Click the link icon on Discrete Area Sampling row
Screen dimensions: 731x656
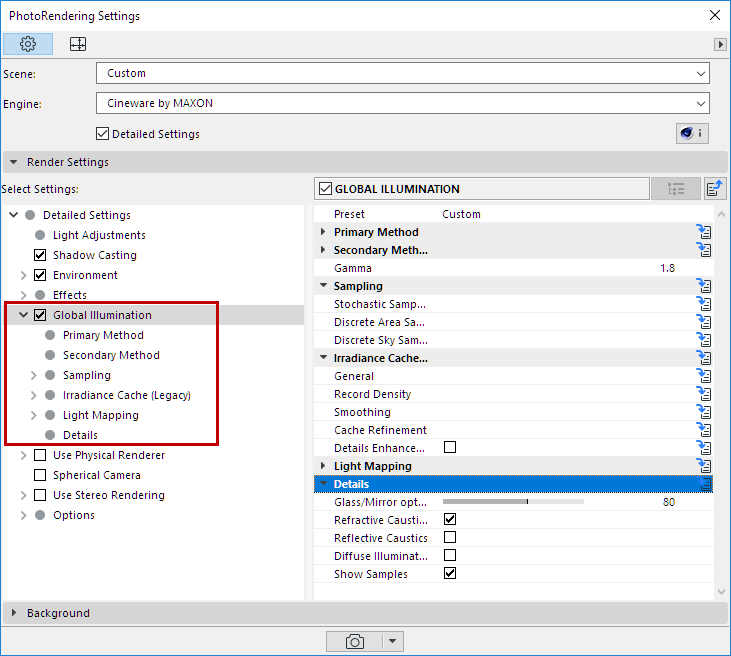point(704,322)
